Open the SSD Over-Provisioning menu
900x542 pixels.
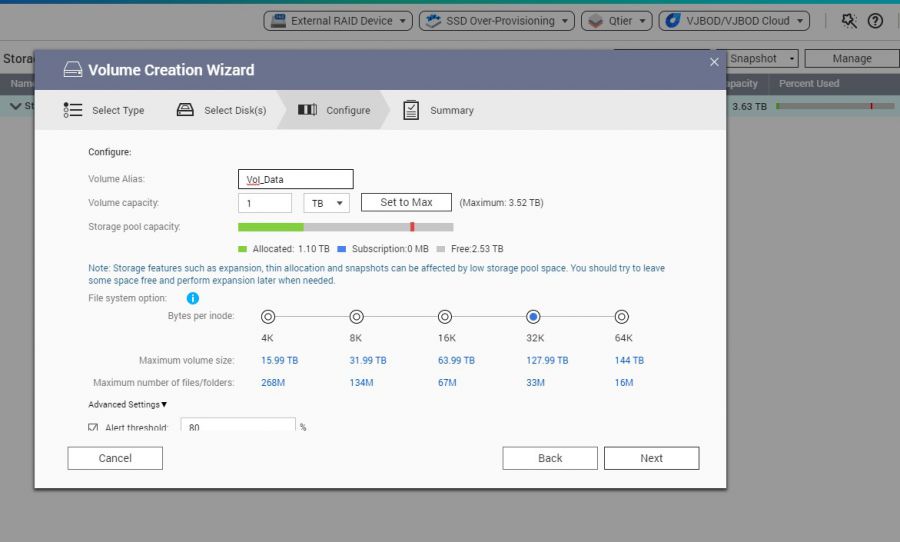click(496, 20)
